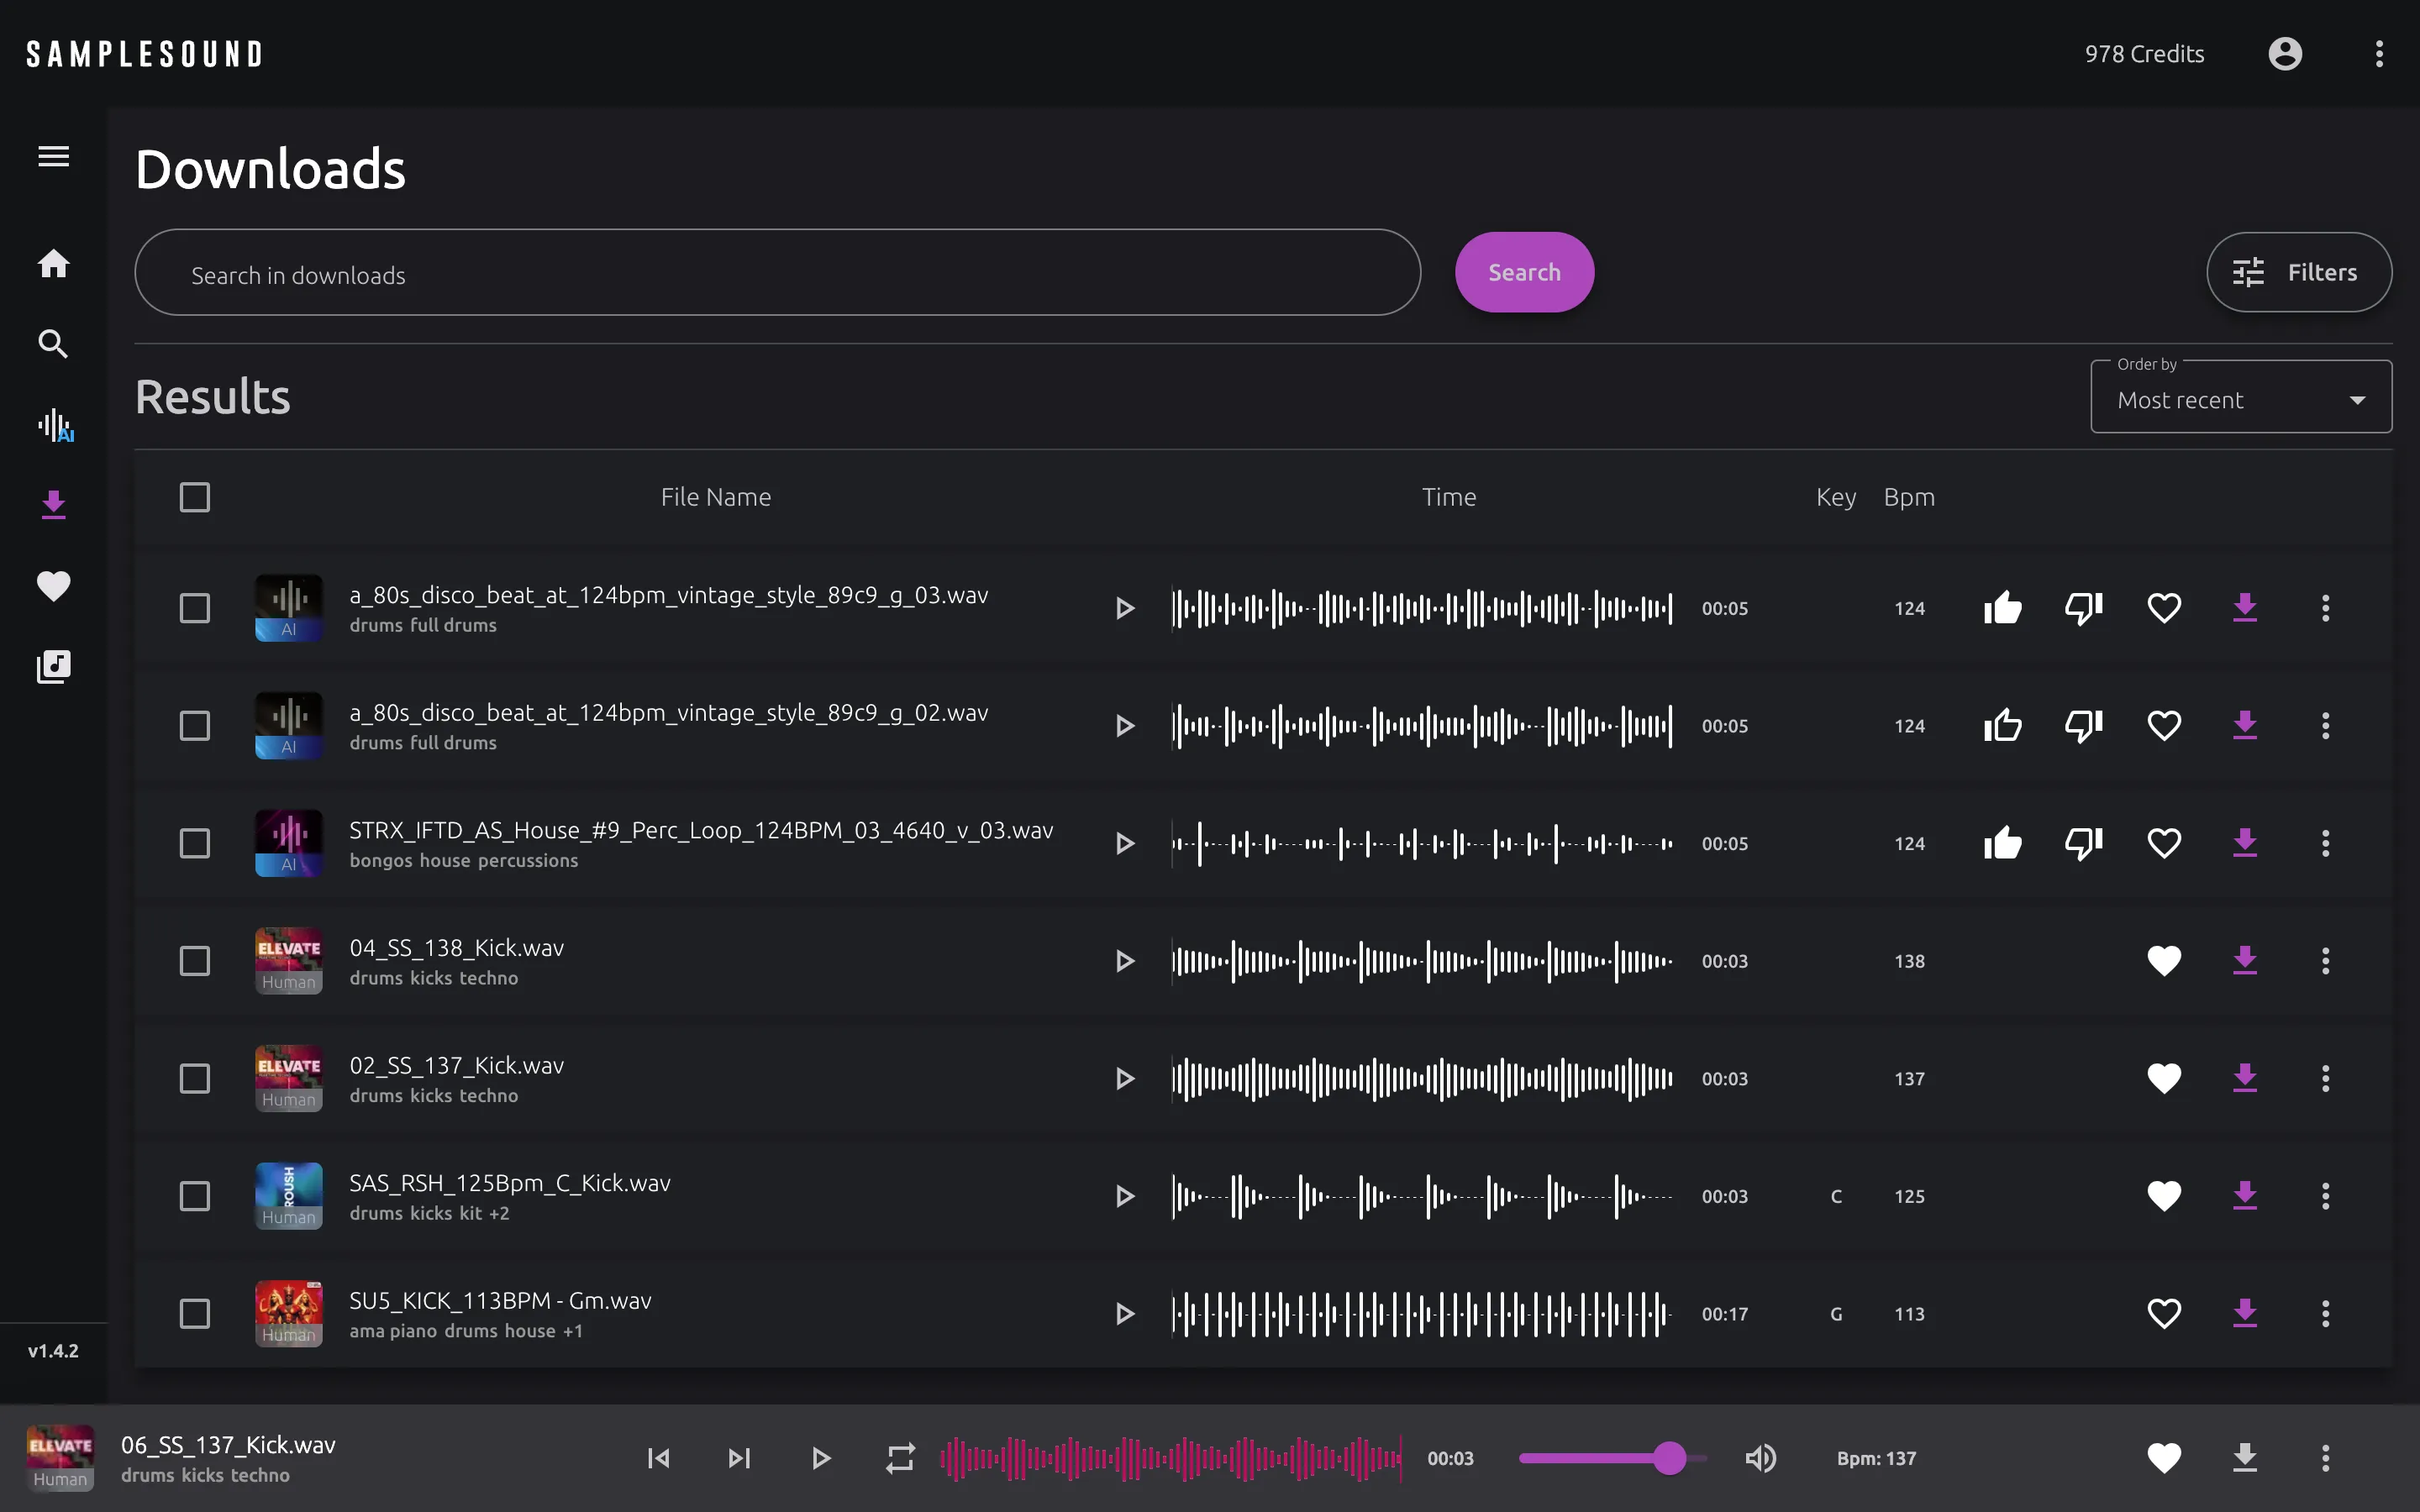The image size is (2420, 1512).
Task: Download a_80s_disco_beat g_03.wav
Action: 2245,608
